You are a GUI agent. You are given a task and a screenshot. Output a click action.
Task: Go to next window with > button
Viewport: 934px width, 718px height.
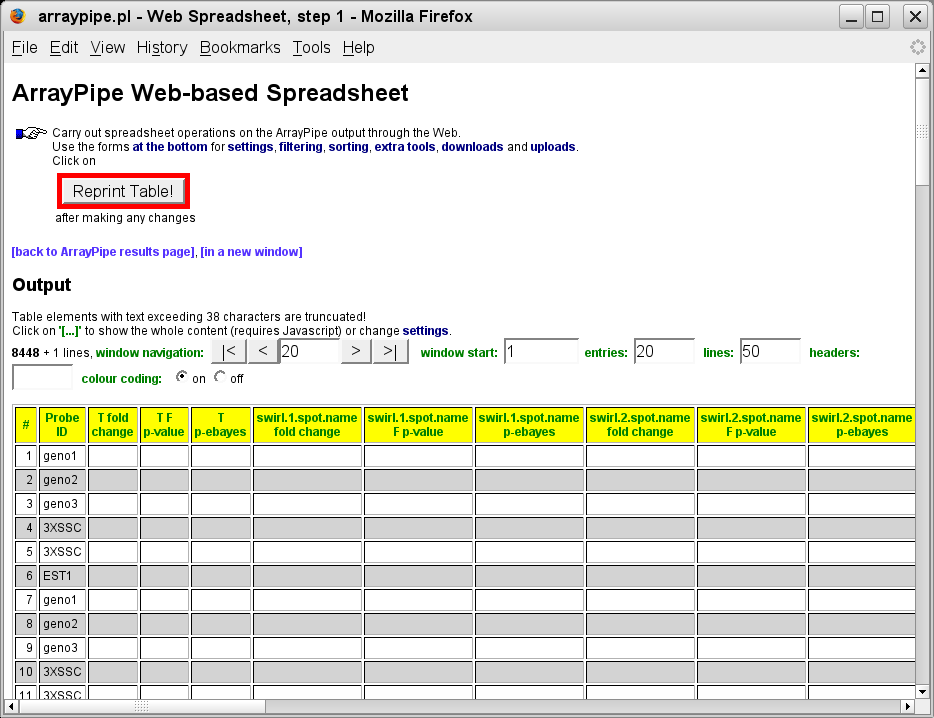click(x=356, y=352)
